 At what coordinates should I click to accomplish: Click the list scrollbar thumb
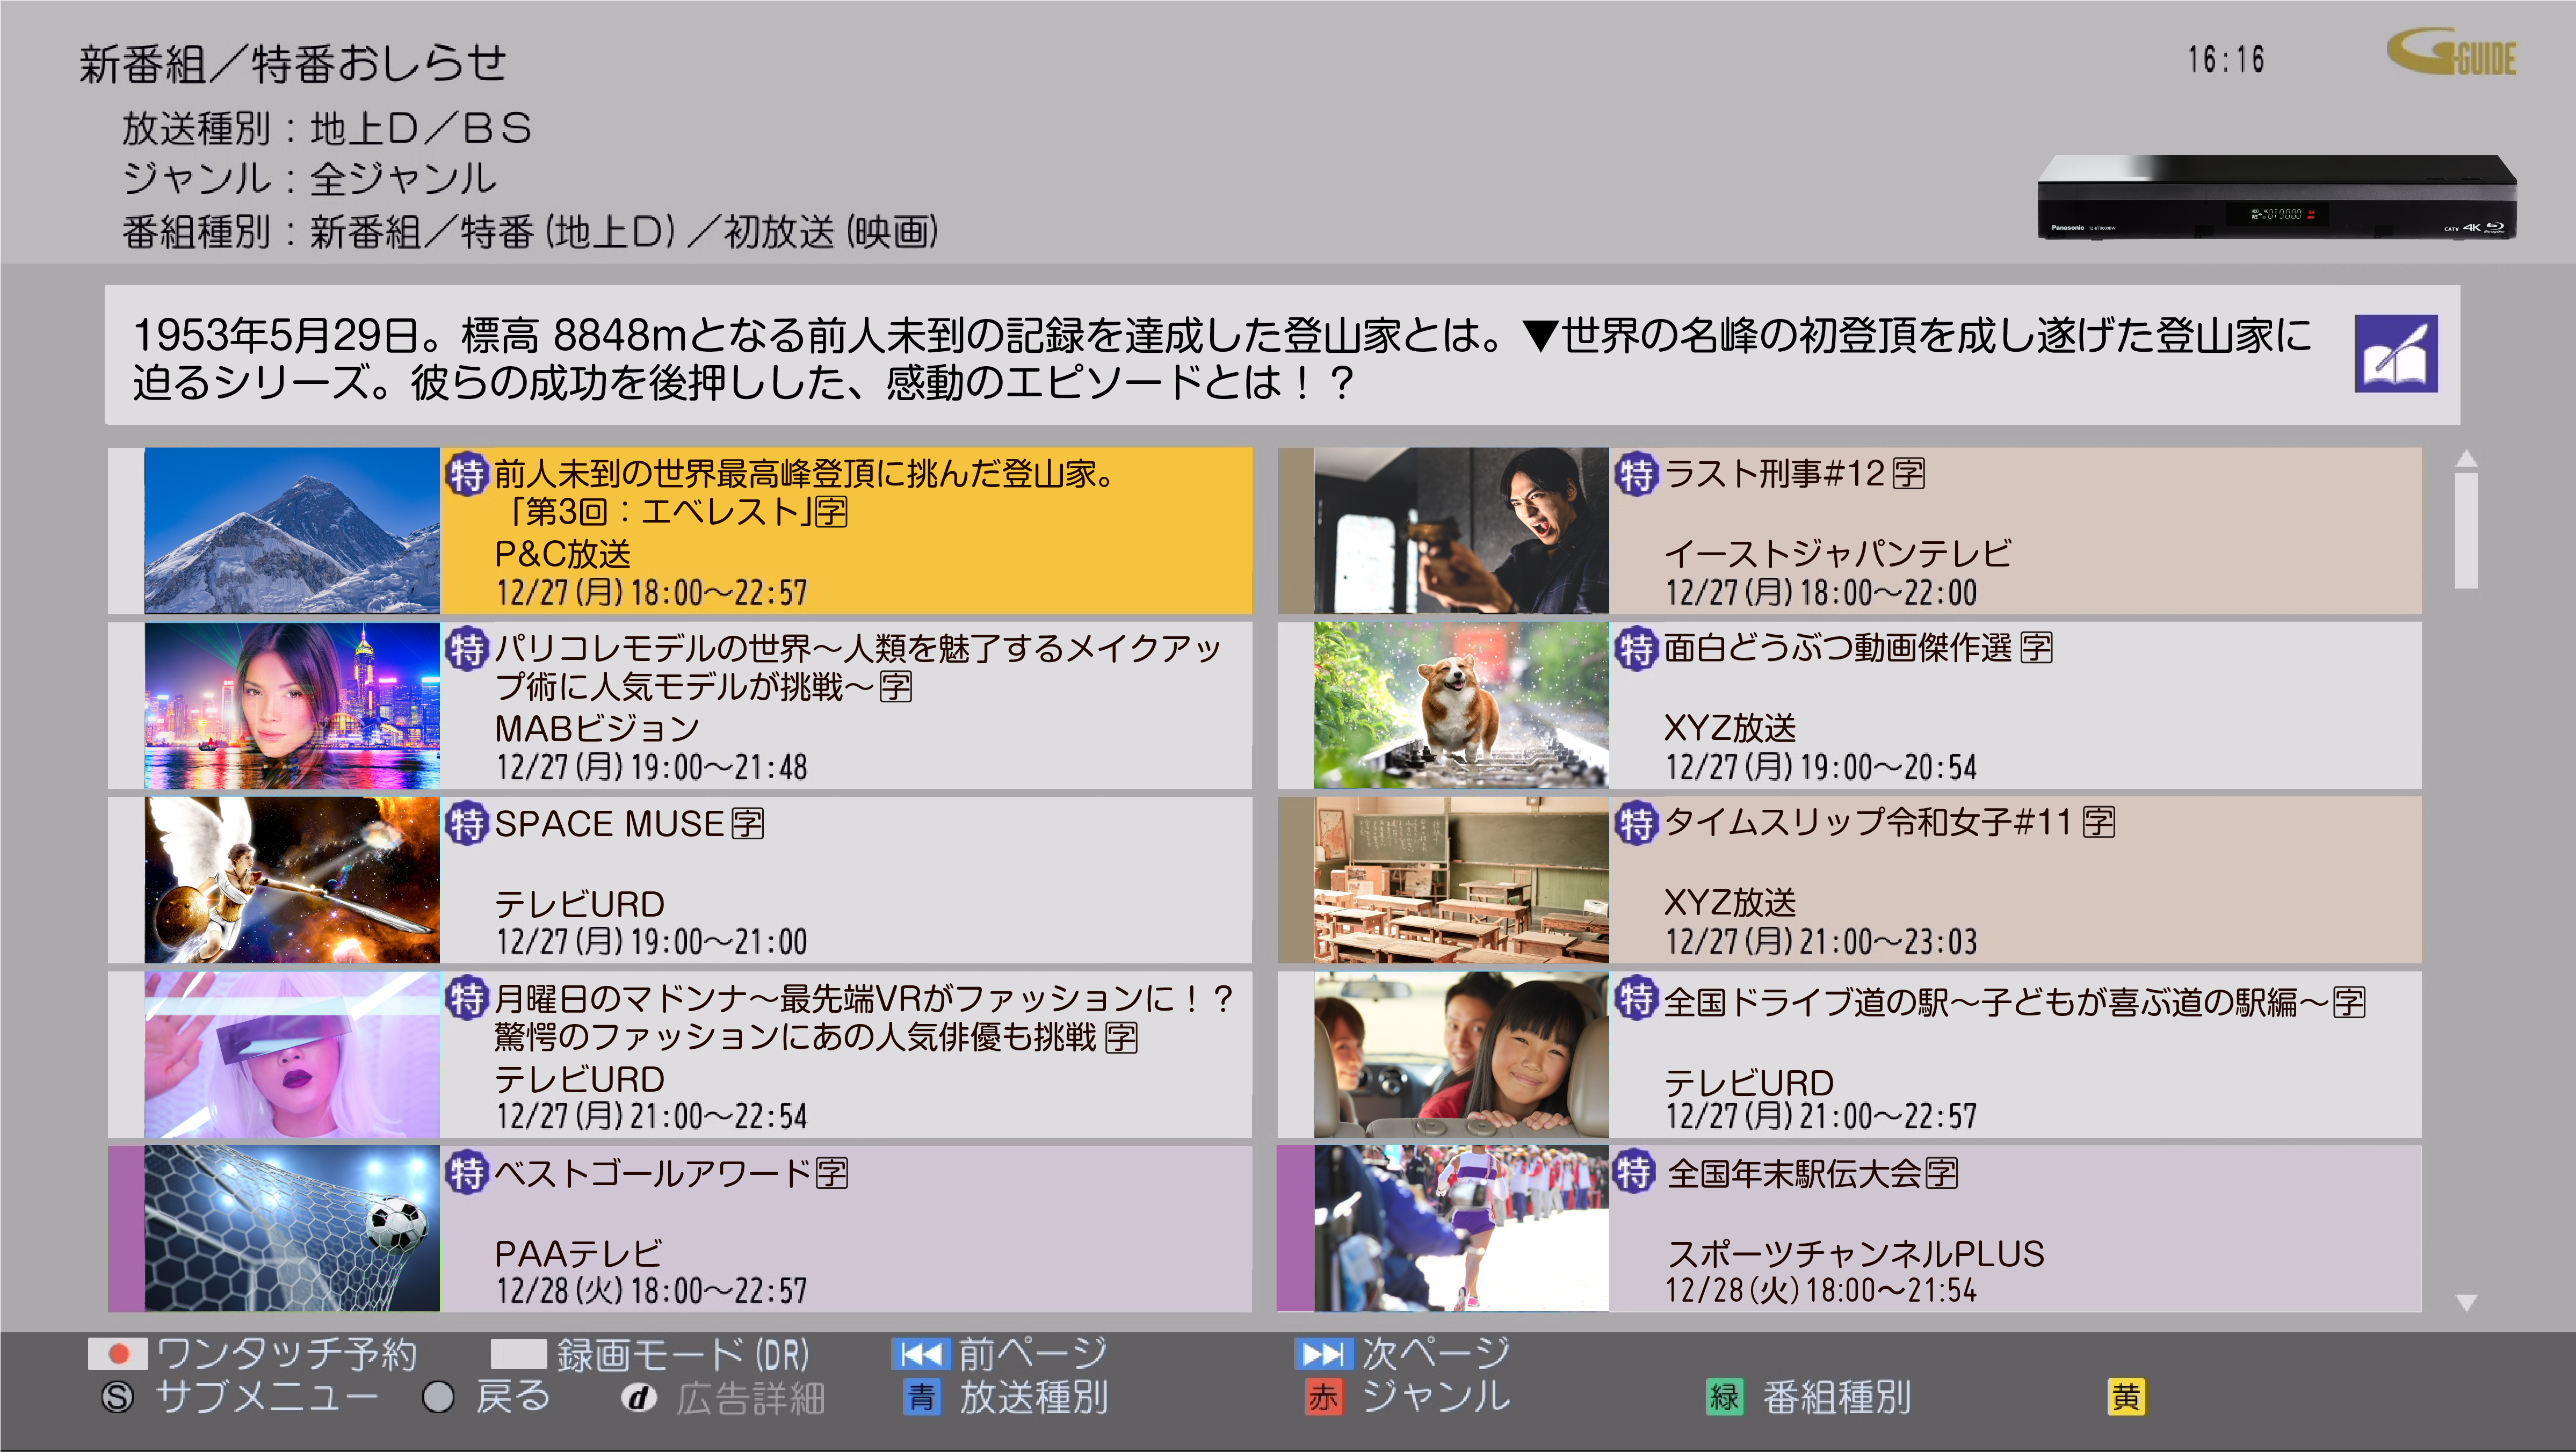(2466, 530)
